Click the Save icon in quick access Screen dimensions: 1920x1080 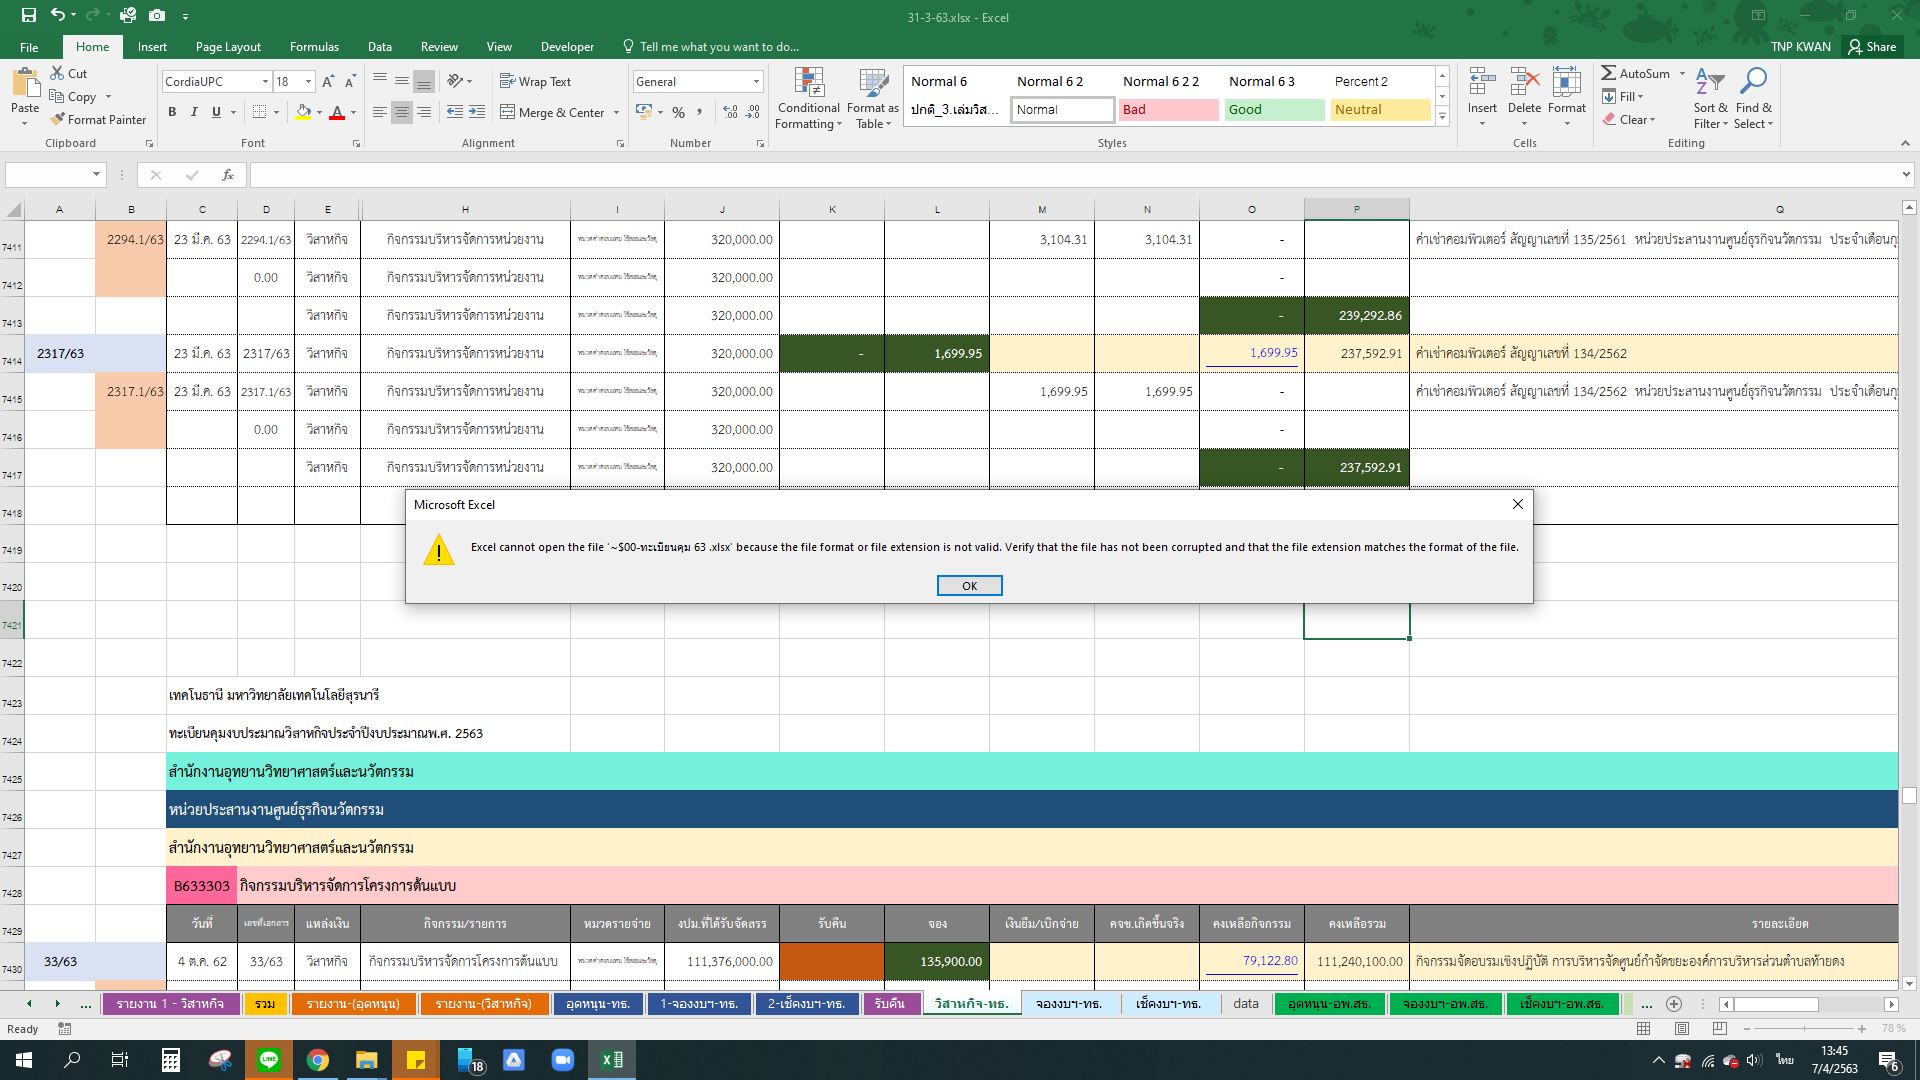pos(28,15)
